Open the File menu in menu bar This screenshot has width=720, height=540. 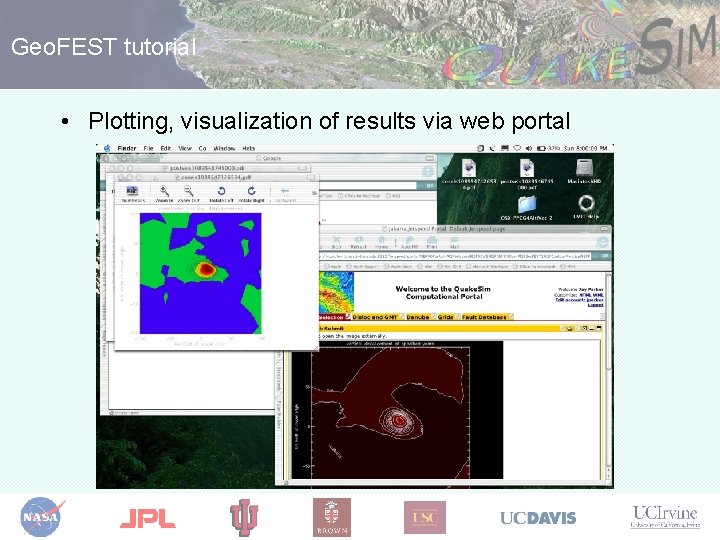(x=148, y=148)
